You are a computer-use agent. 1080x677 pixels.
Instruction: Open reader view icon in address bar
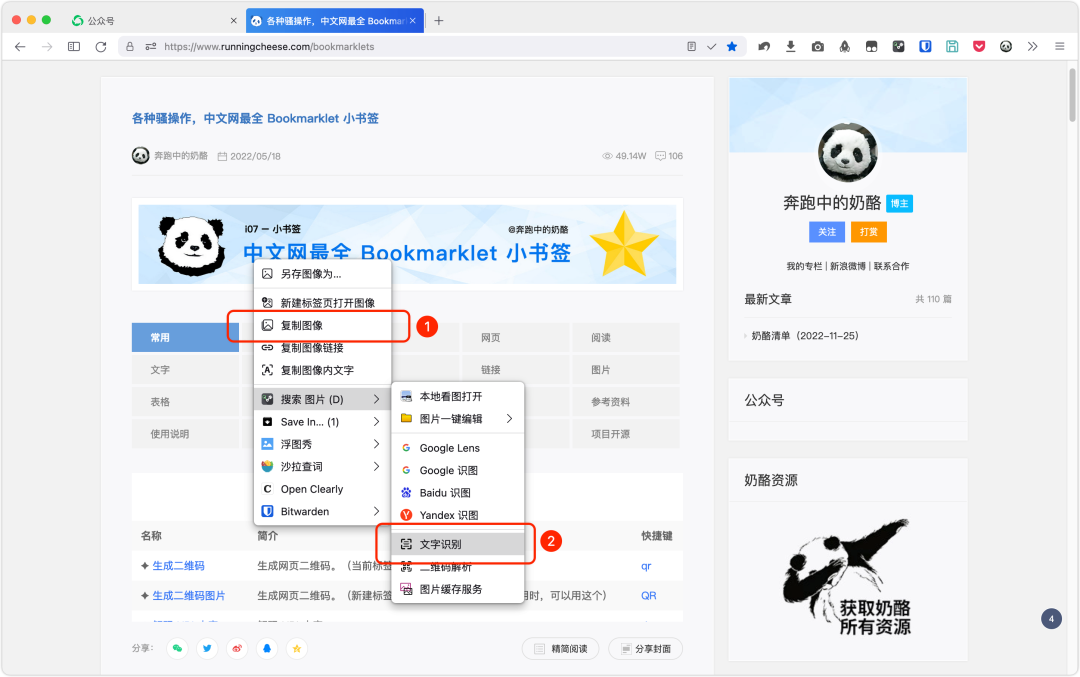click(692, 47)
